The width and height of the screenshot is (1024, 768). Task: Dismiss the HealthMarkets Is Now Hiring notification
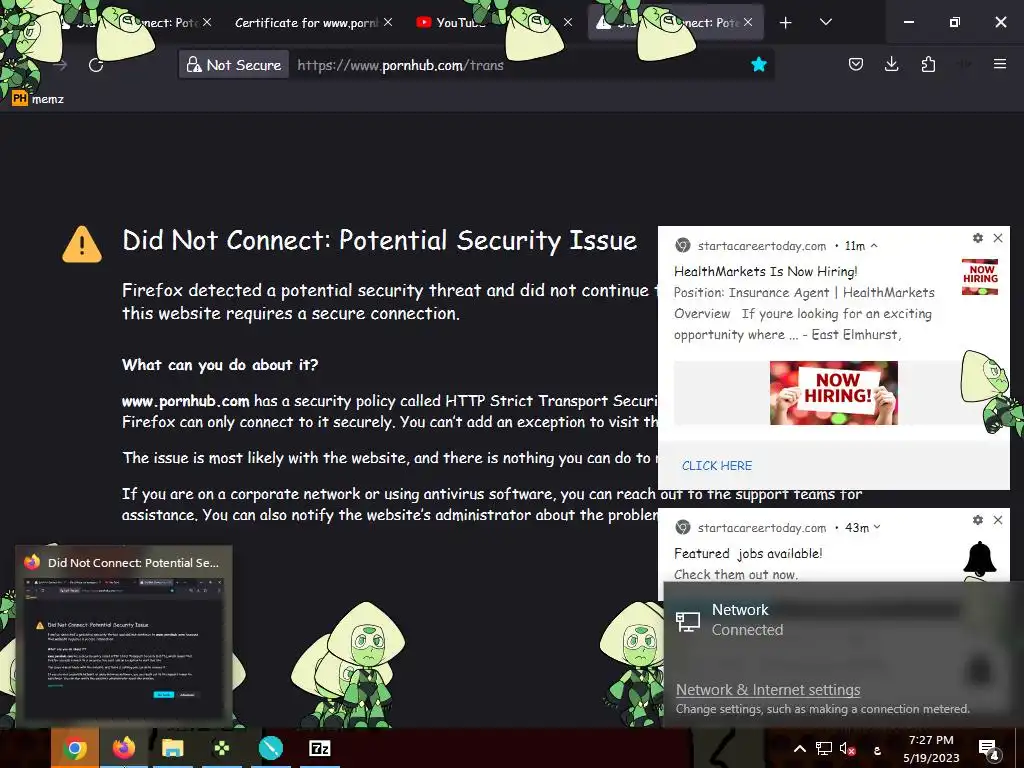(x=998, y=238)
